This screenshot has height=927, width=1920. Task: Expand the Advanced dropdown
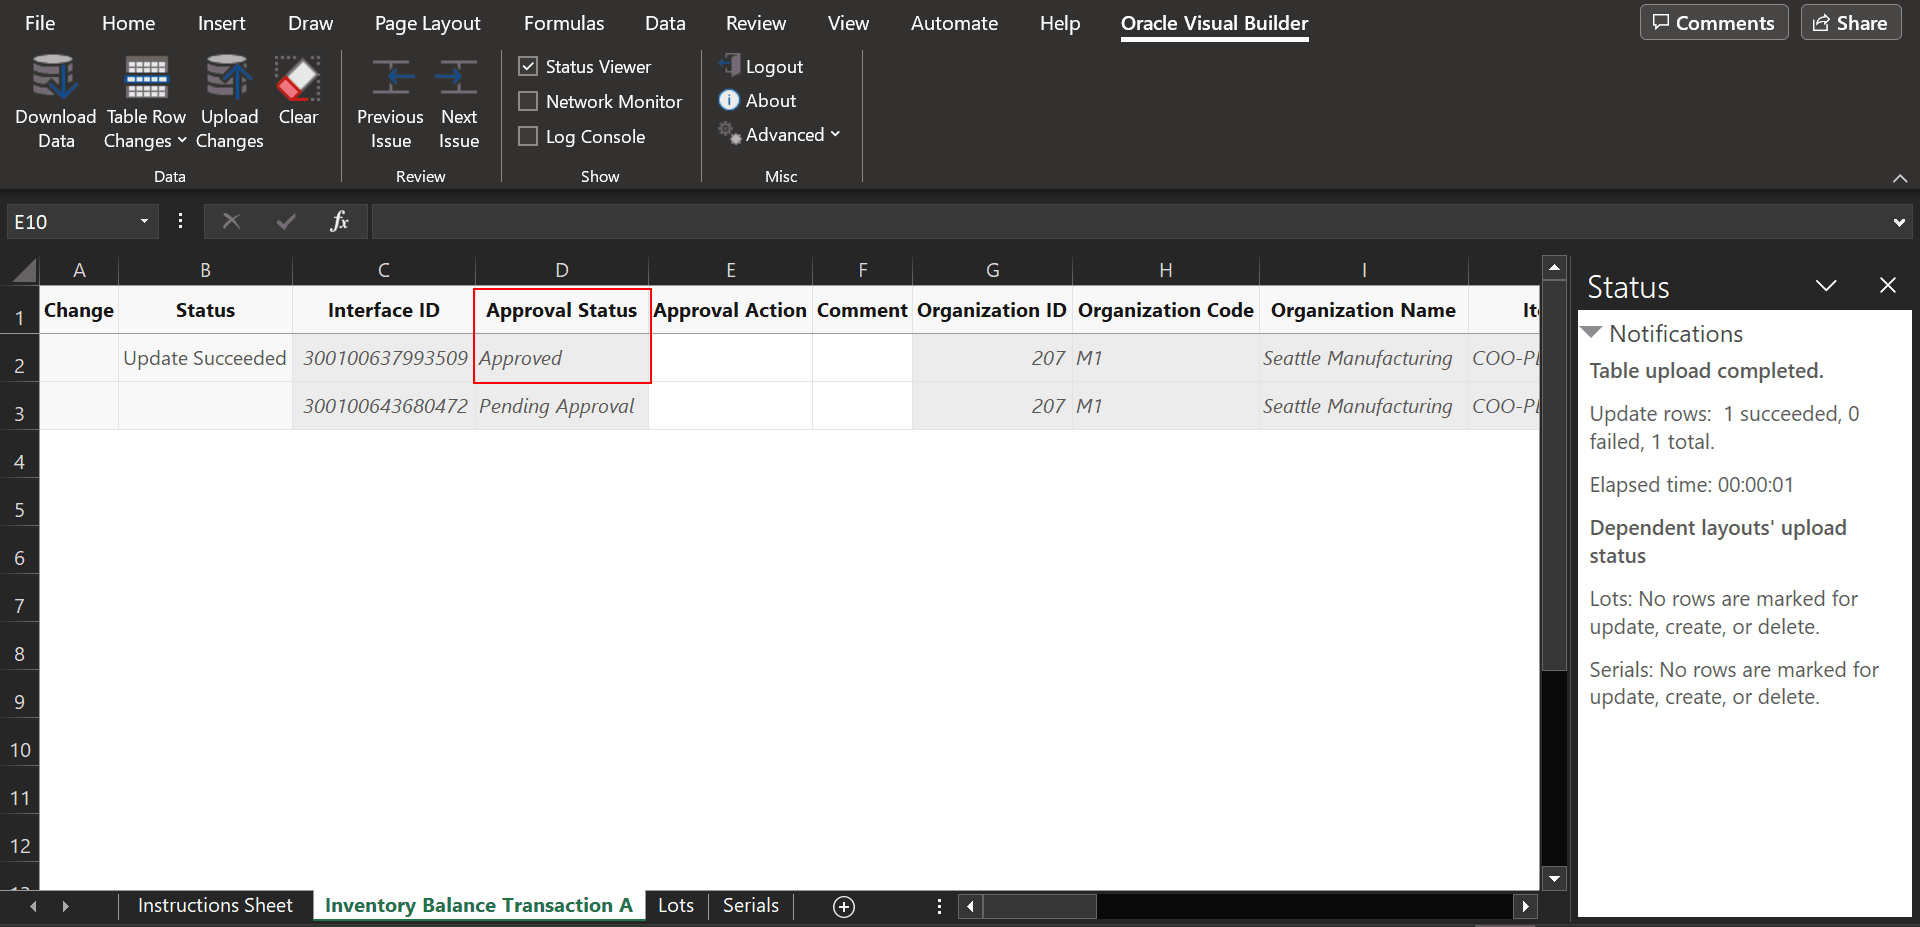pos(780,134)
